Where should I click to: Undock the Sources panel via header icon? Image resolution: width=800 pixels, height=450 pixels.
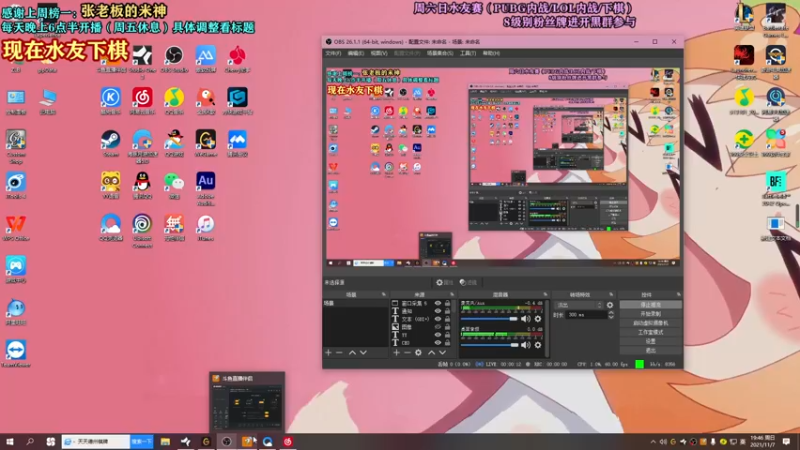tap(452, 294)
